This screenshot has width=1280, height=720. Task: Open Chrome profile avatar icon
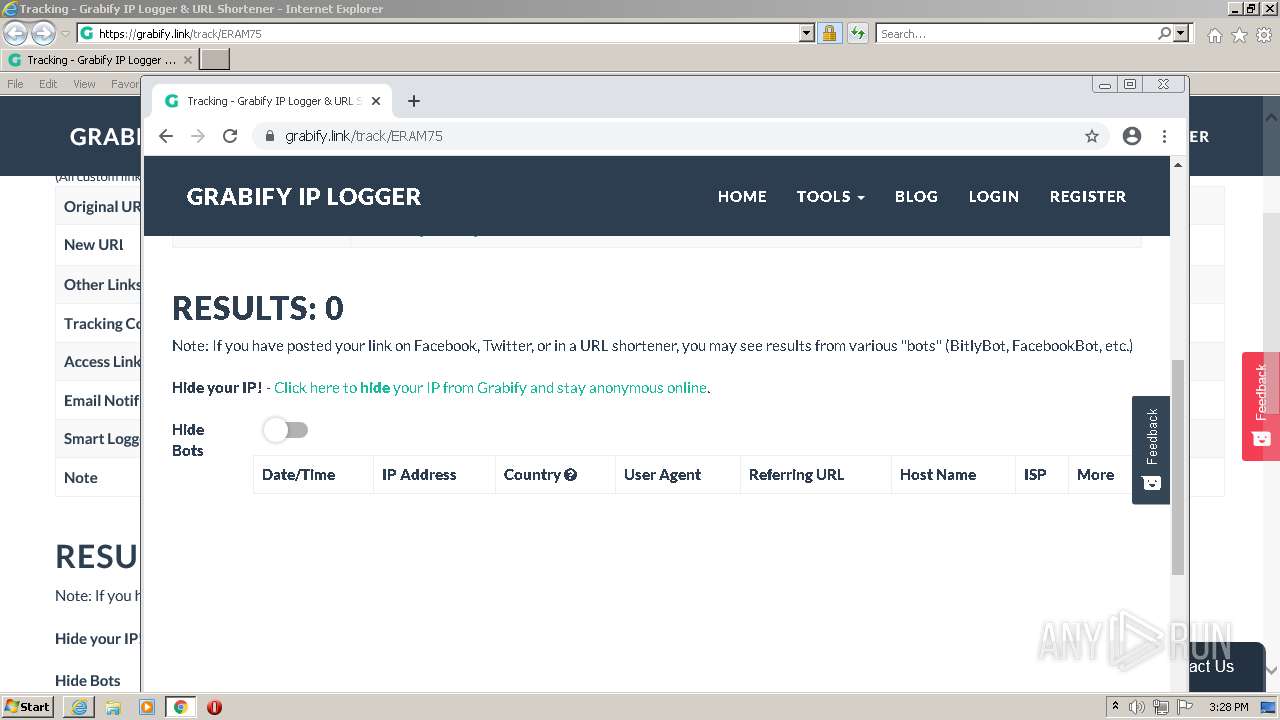coord(1132,136)
